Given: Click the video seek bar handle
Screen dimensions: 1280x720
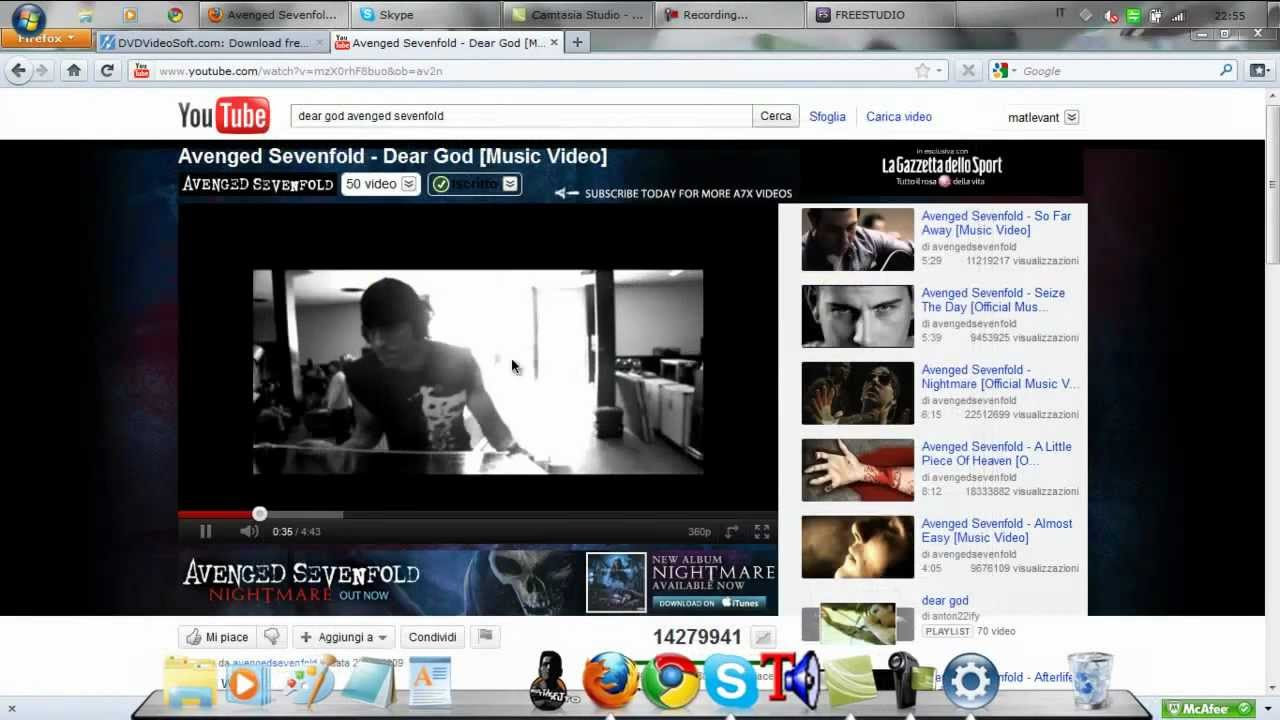Looking at the screenshot, I should (259, 513).
